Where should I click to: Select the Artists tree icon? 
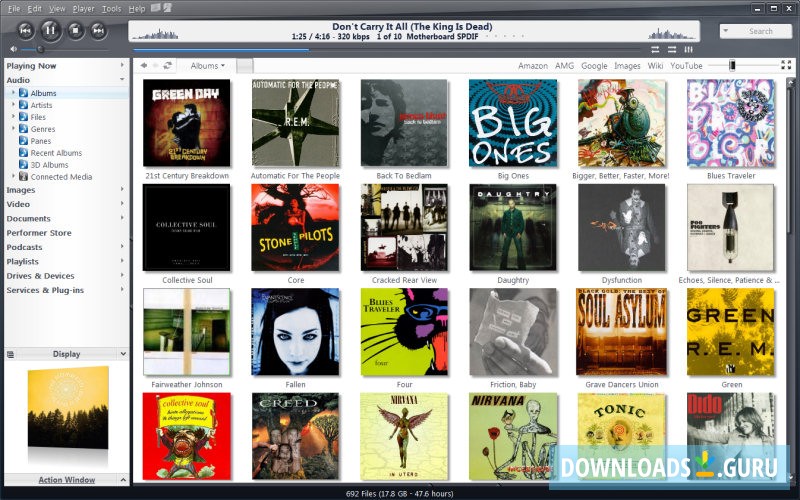[23, 105]
